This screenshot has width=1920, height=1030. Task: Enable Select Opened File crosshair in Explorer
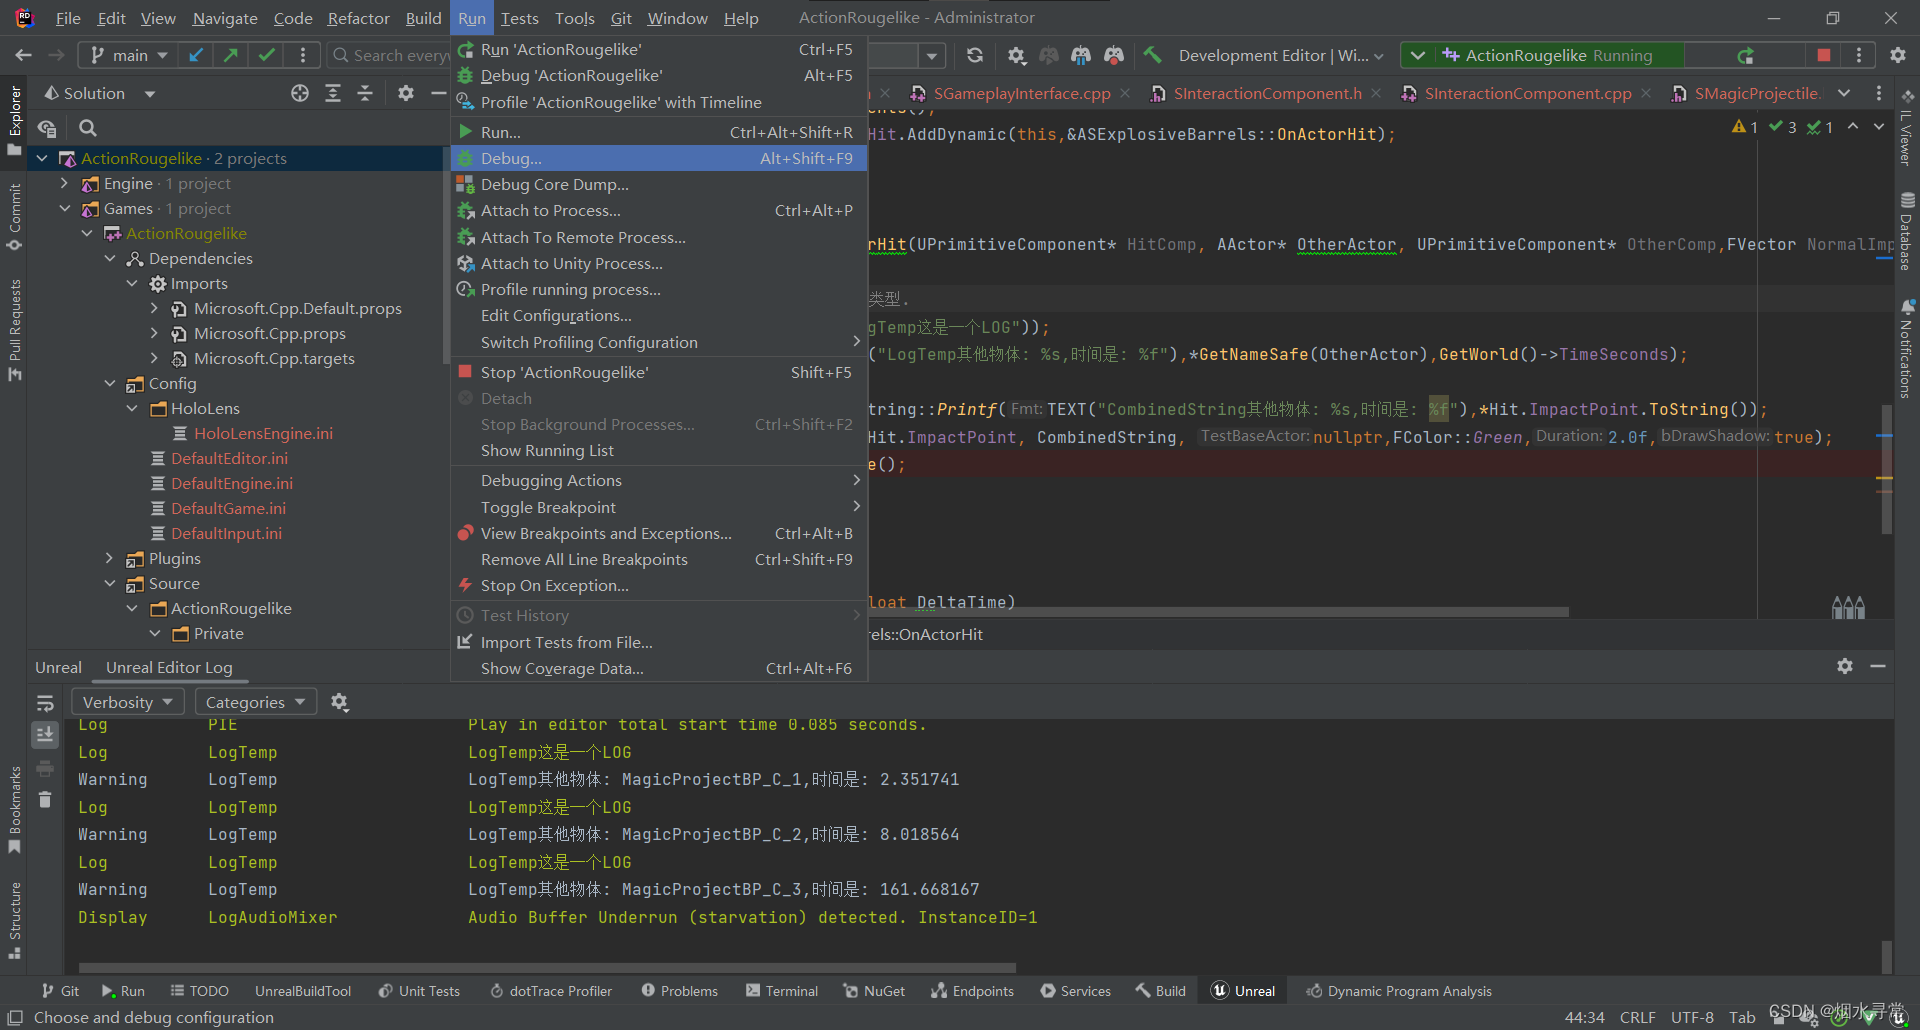click(x=299, y=92)
